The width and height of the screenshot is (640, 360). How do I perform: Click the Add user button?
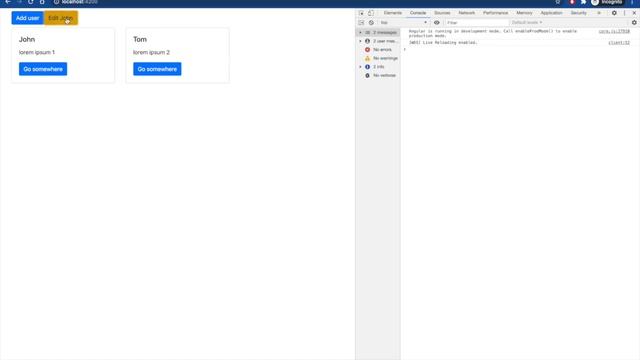27,18
